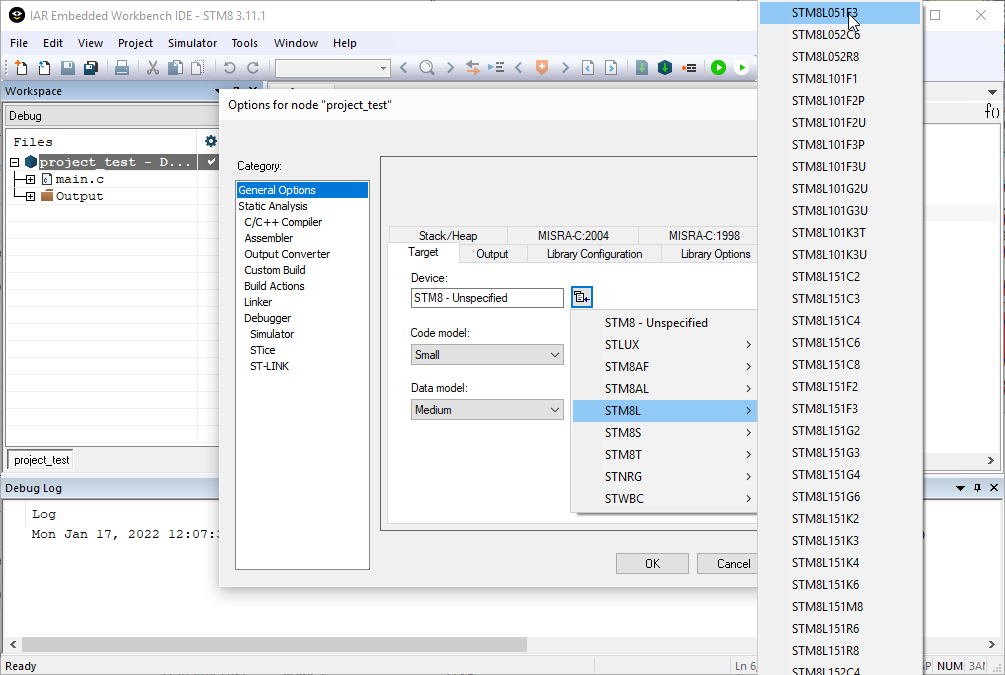Open the STM8AF device family
1005x675 pixels.
664,367
